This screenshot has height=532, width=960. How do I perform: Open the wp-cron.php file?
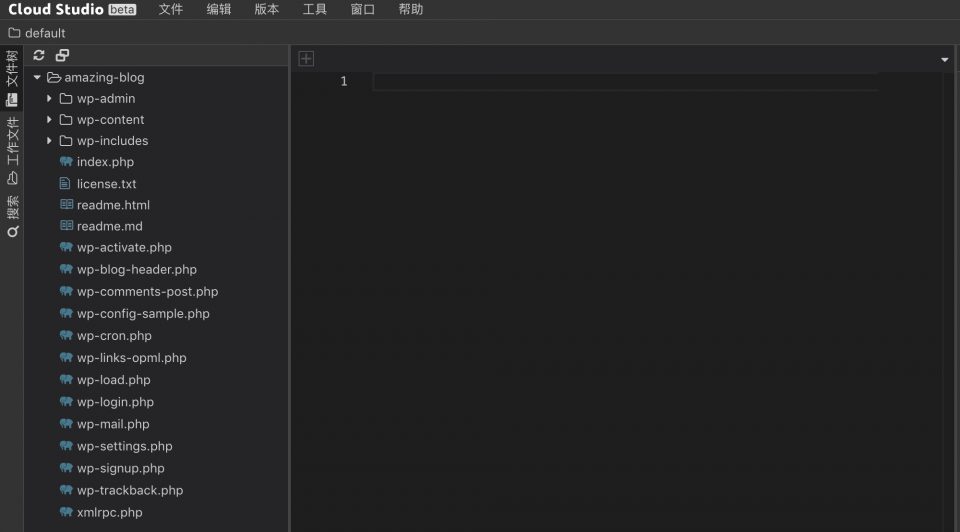click(x=114, y=335)
